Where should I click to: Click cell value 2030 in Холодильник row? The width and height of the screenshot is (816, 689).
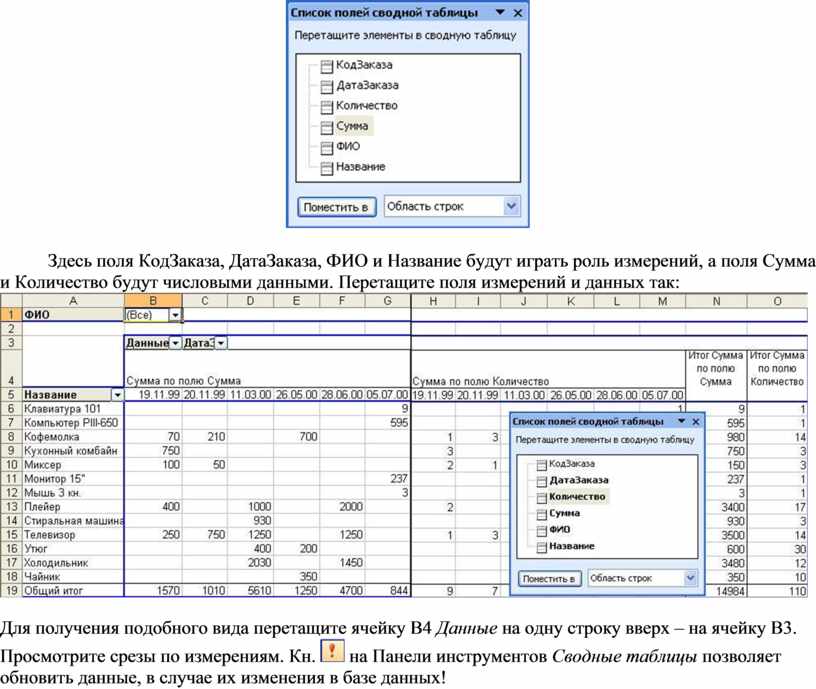pos(259,563)
